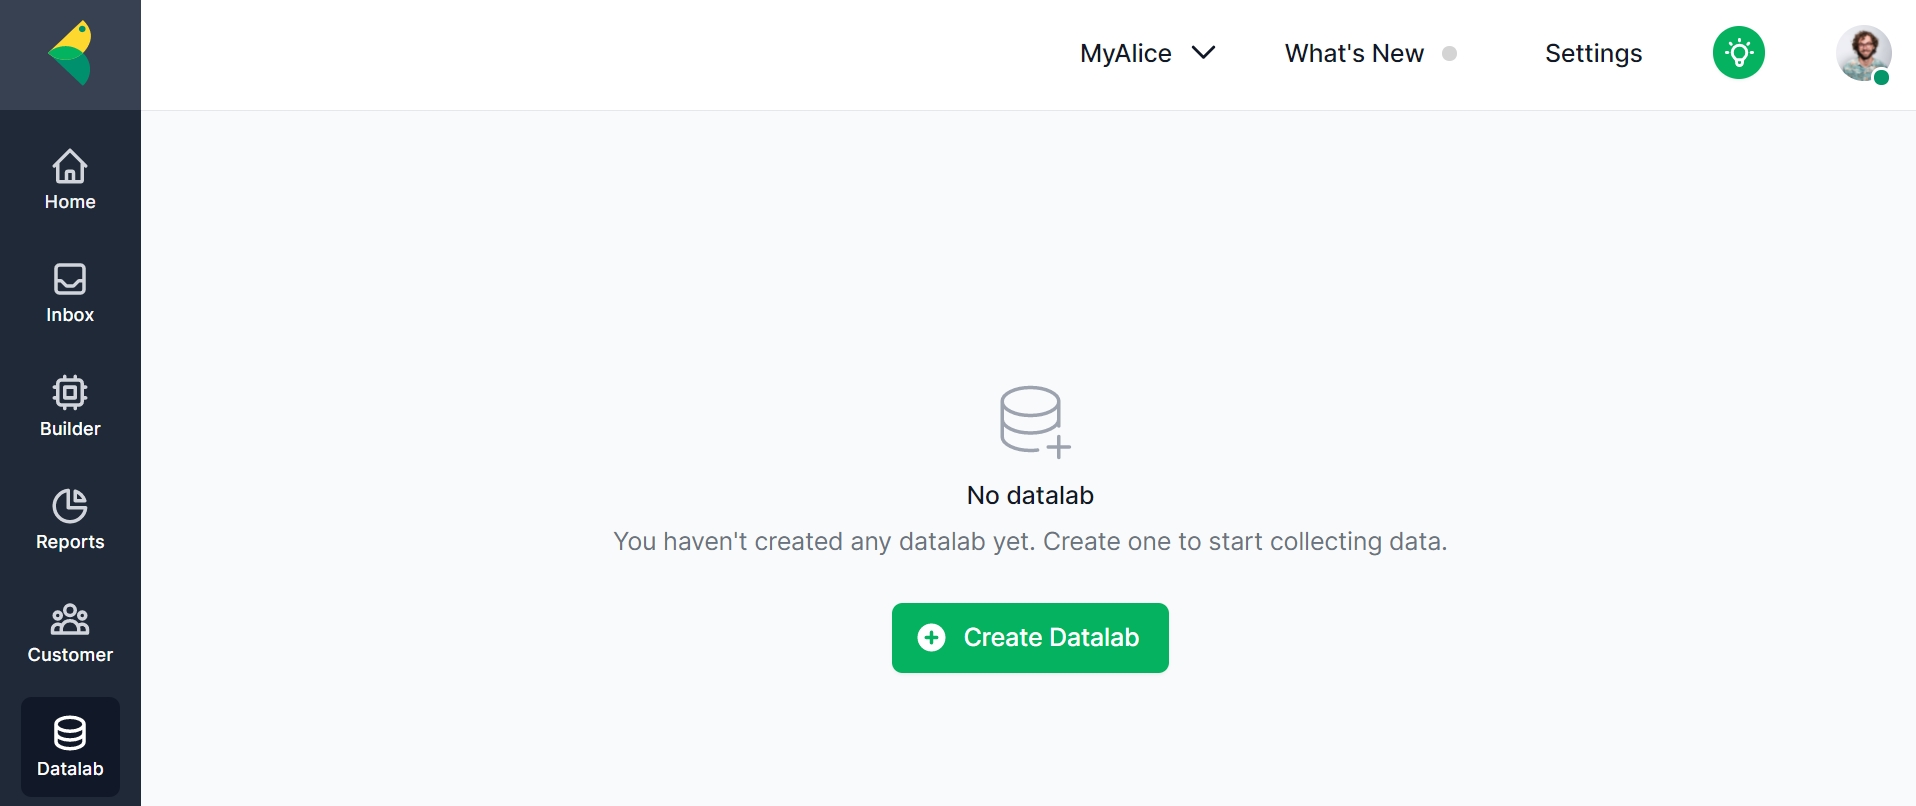Select the Datalab database icon
This screenshot has width=1916, height=806.
tap(70, 734)
